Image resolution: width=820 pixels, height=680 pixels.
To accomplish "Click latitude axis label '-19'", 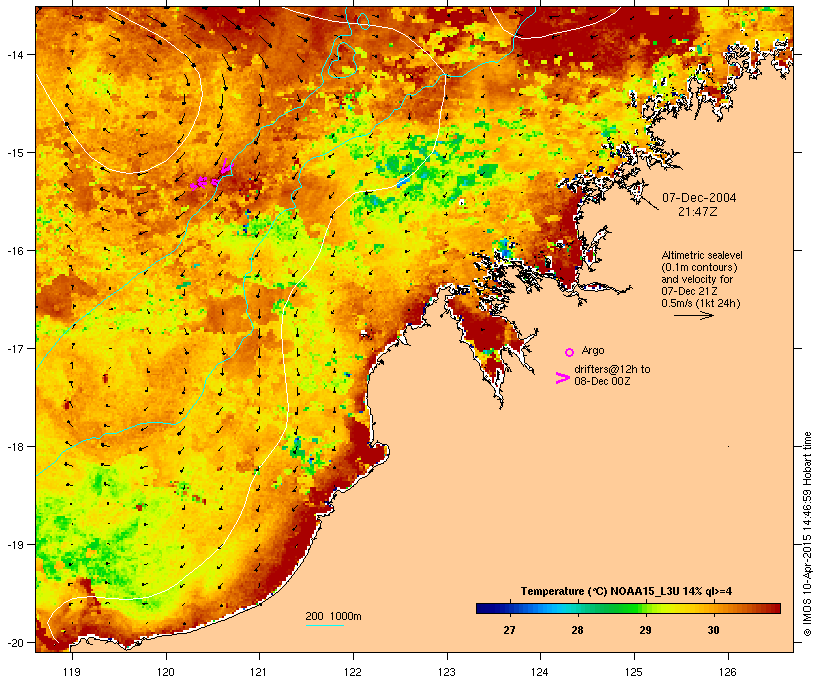I will click(x=14, y=545).
